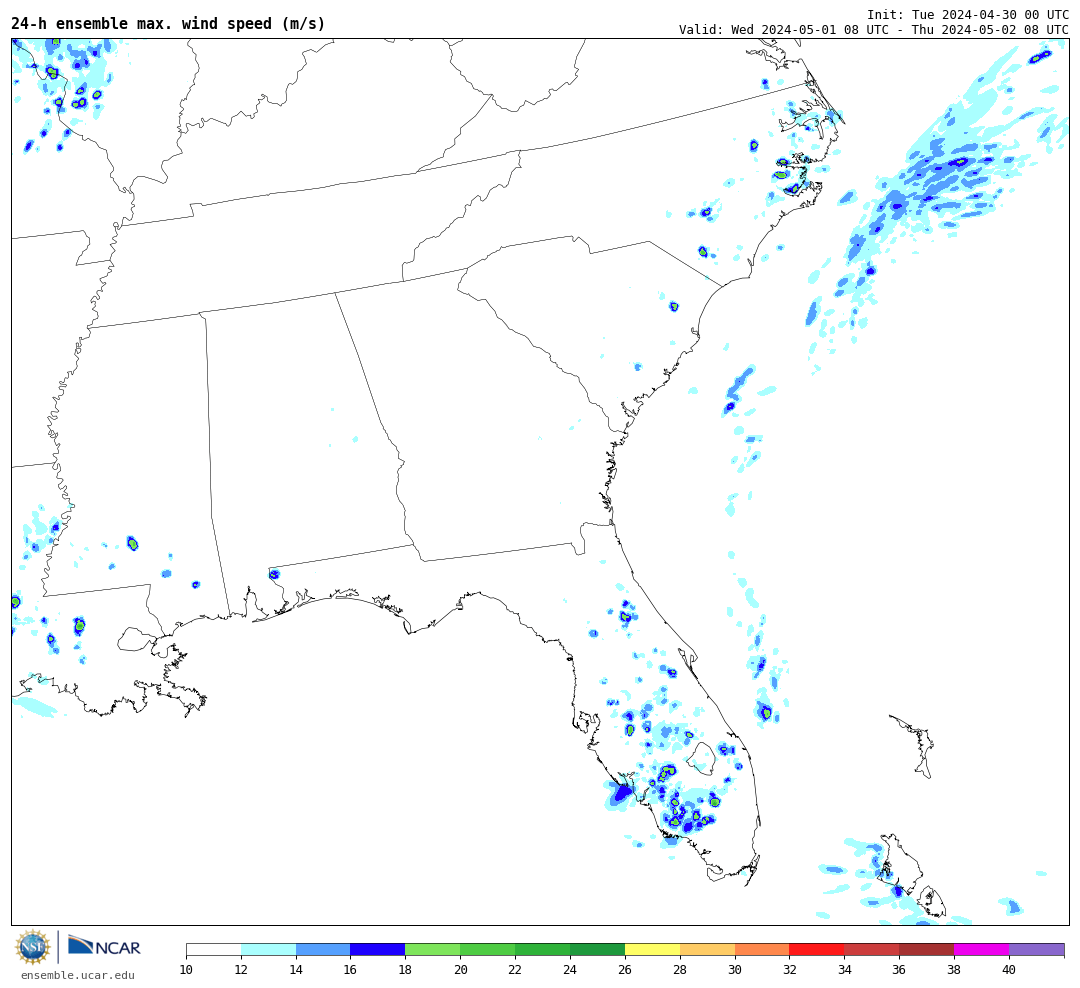
Task: Click the legend tick label '32'
Action: (789, 970)
